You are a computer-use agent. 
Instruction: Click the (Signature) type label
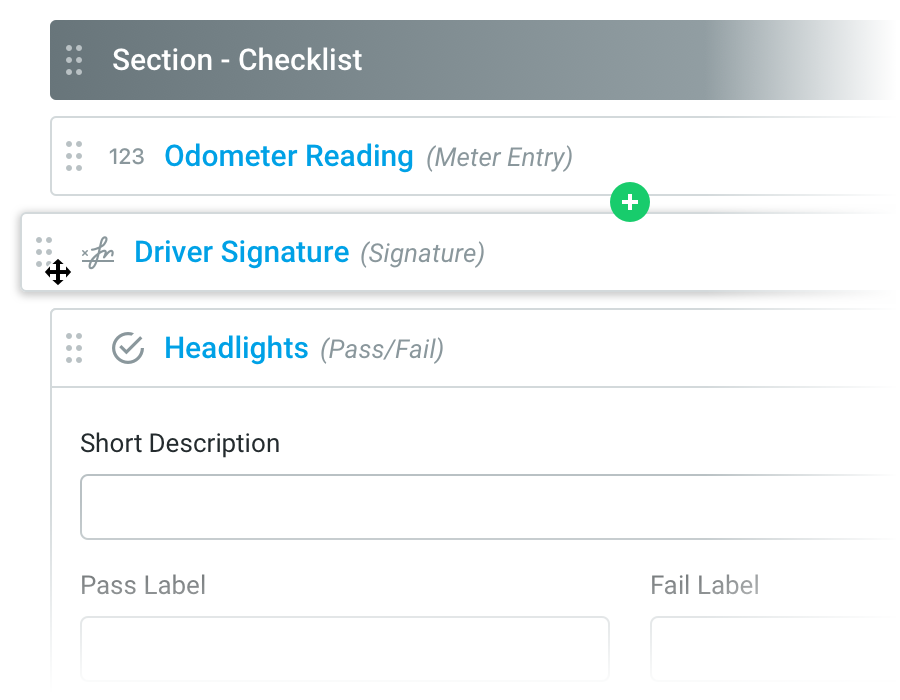(422, 253)
